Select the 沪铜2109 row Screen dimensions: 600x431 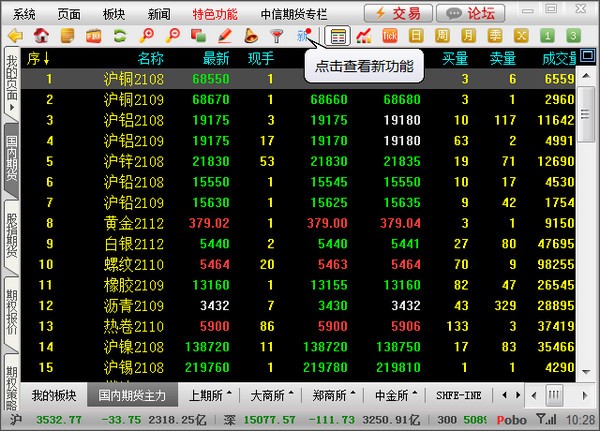coord(298,100)
